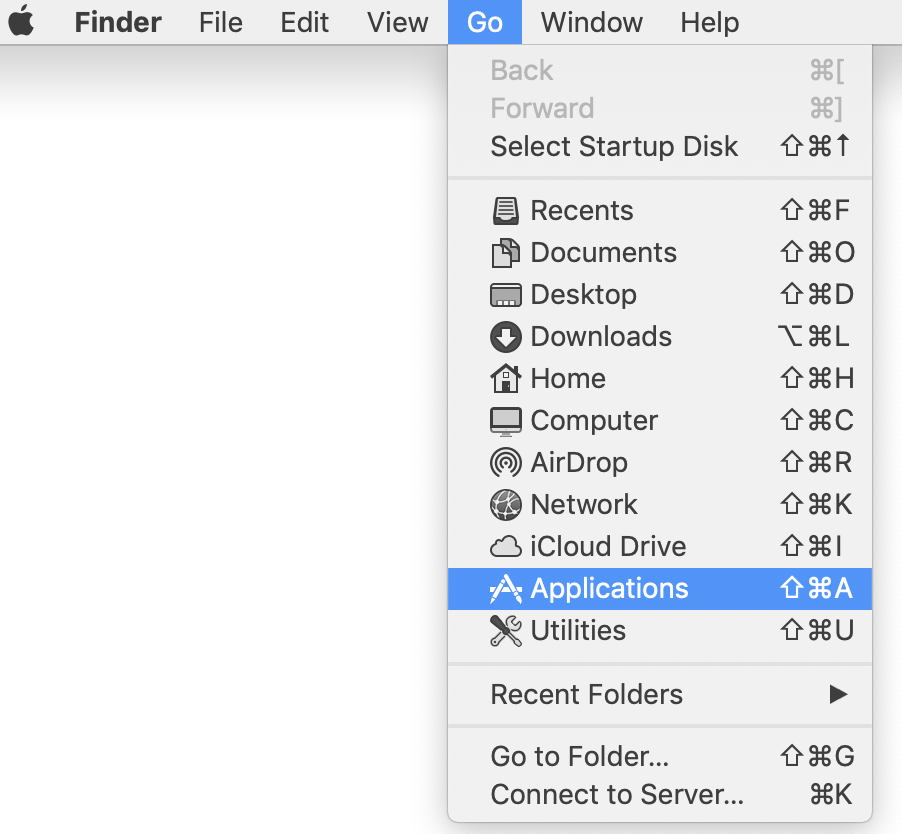Choose Connect to Server… entry
Screen dimensions: 902x834
pos(660,794)
